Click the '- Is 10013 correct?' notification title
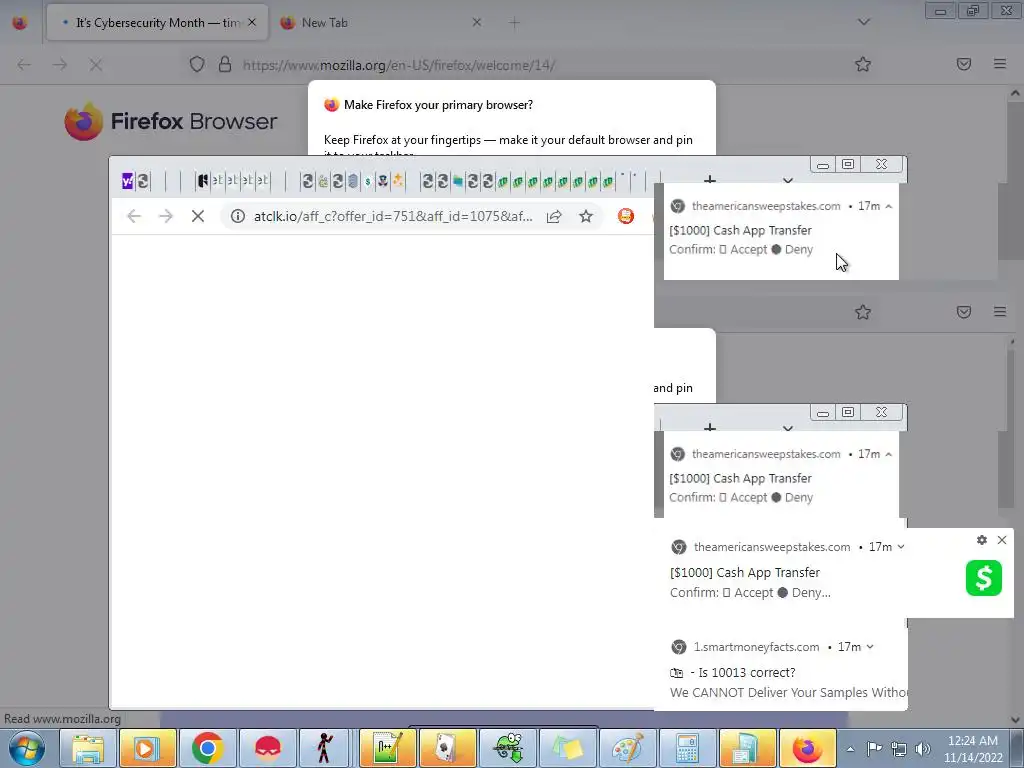Viewport: 1024px width, 768px height. [743, 673]
